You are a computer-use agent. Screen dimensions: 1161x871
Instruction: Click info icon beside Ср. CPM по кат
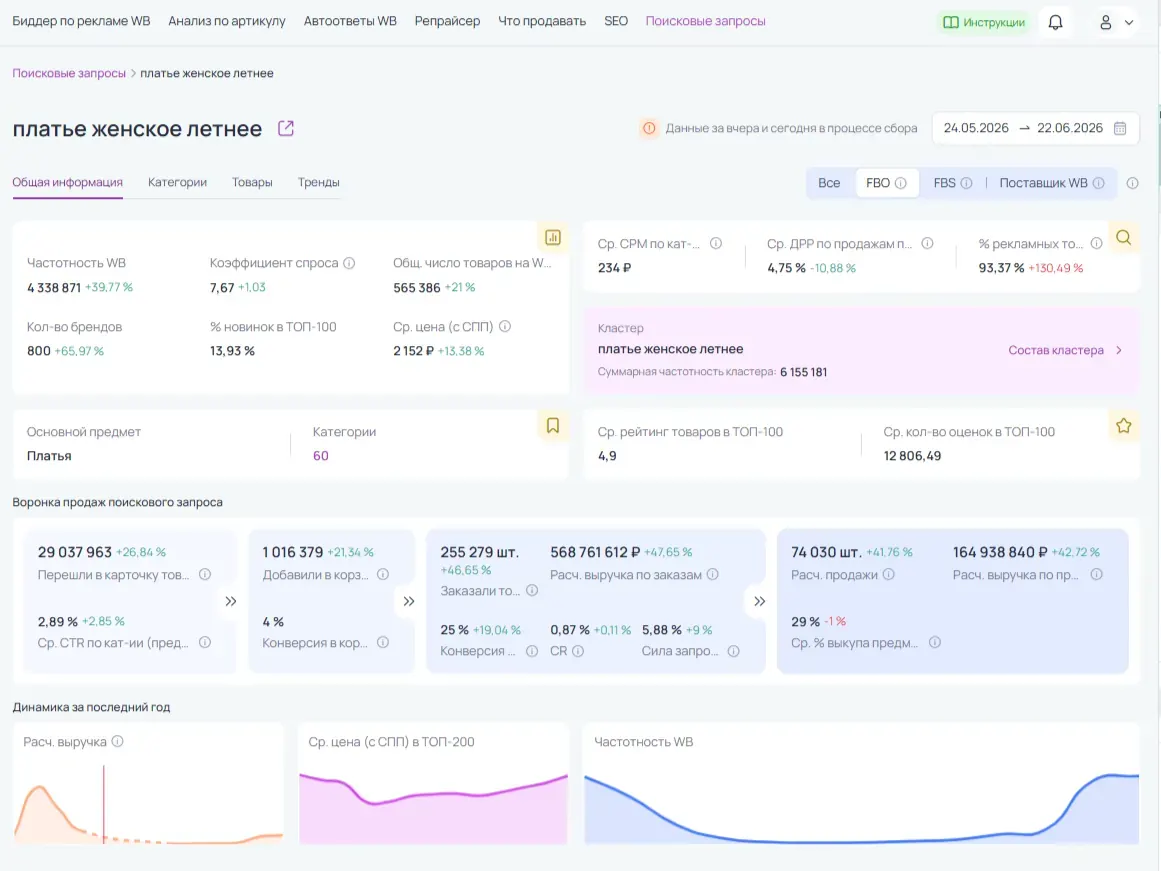point(716,244)
